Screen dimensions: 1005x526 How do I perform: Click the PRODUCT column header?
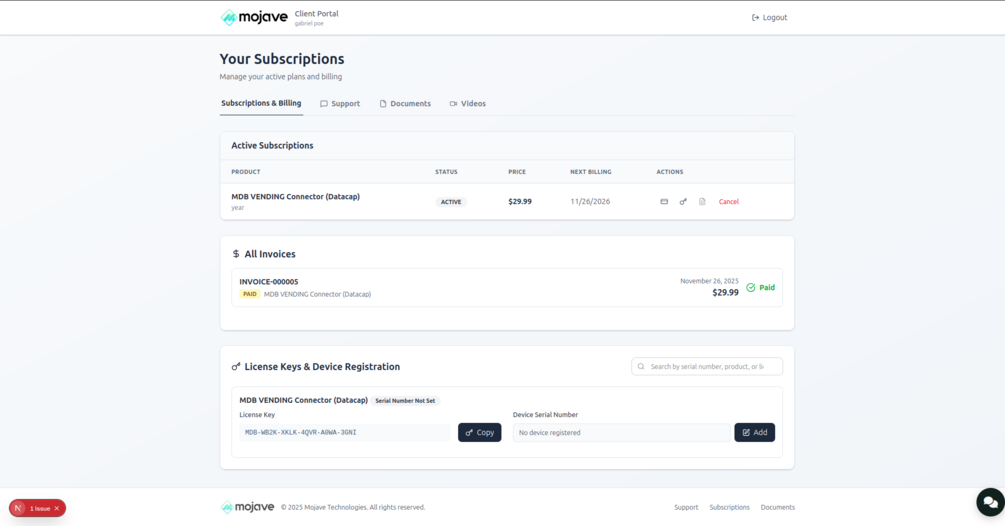[x=245, y=172]
